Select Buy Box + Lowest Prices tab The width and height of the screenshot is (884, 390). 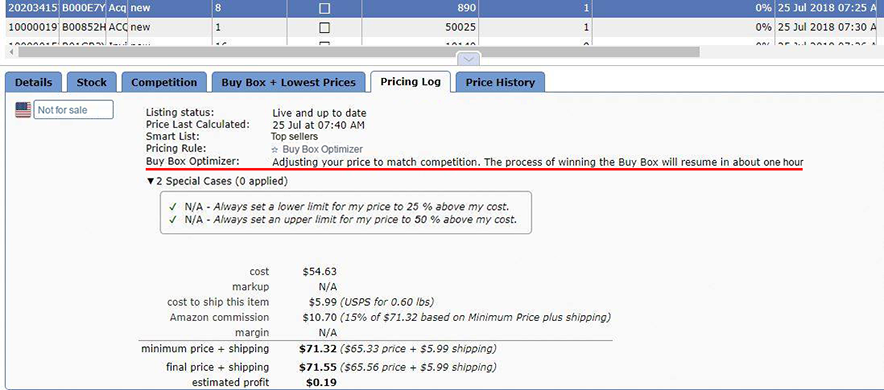point(289,82)
